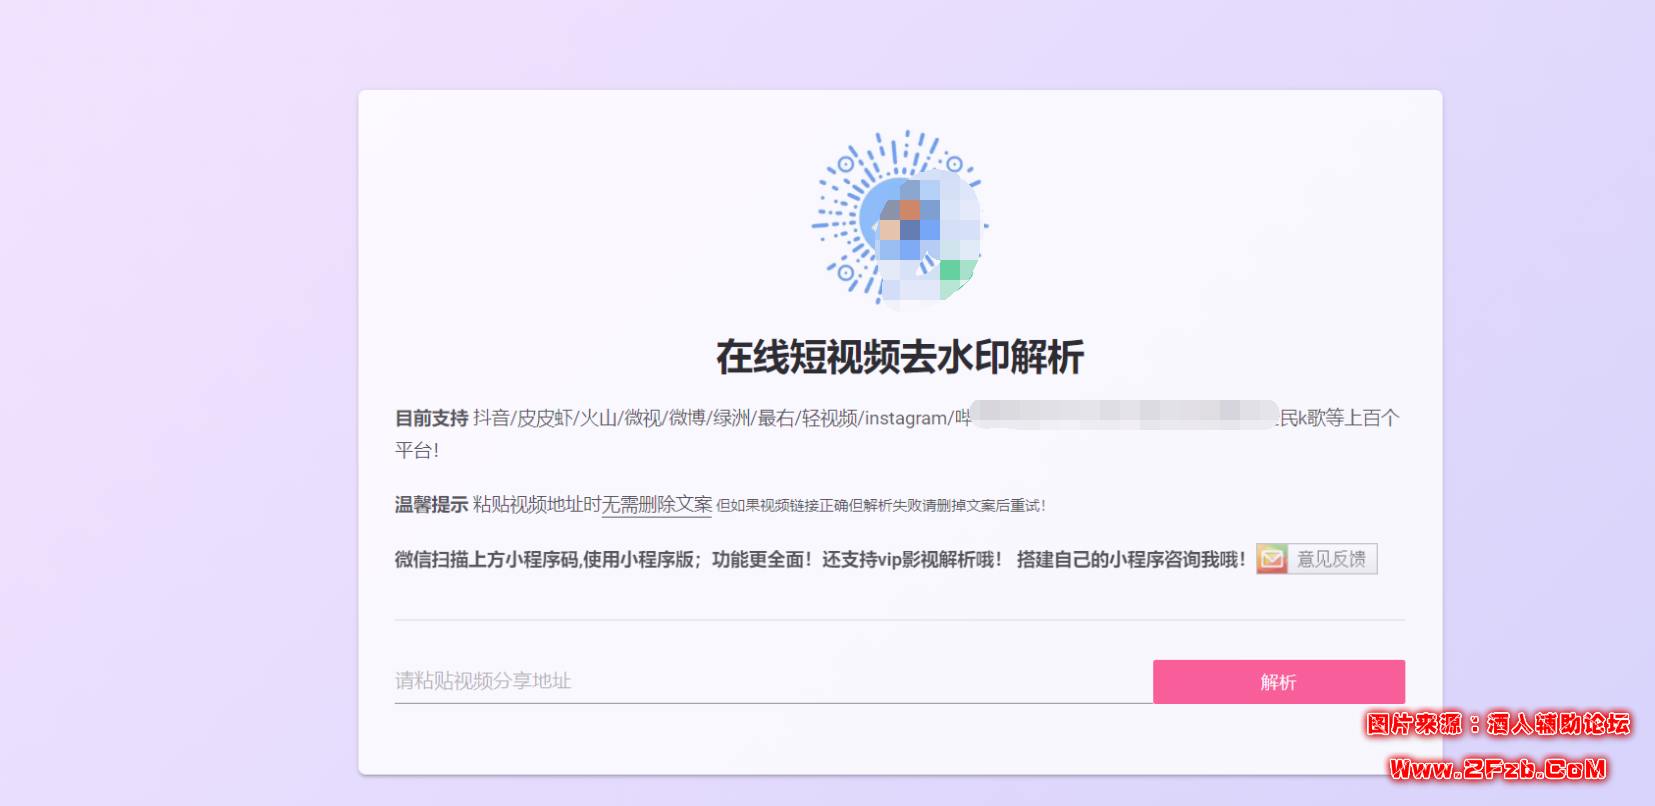Click the underlined text 无需删除文案

pos(657,505)
